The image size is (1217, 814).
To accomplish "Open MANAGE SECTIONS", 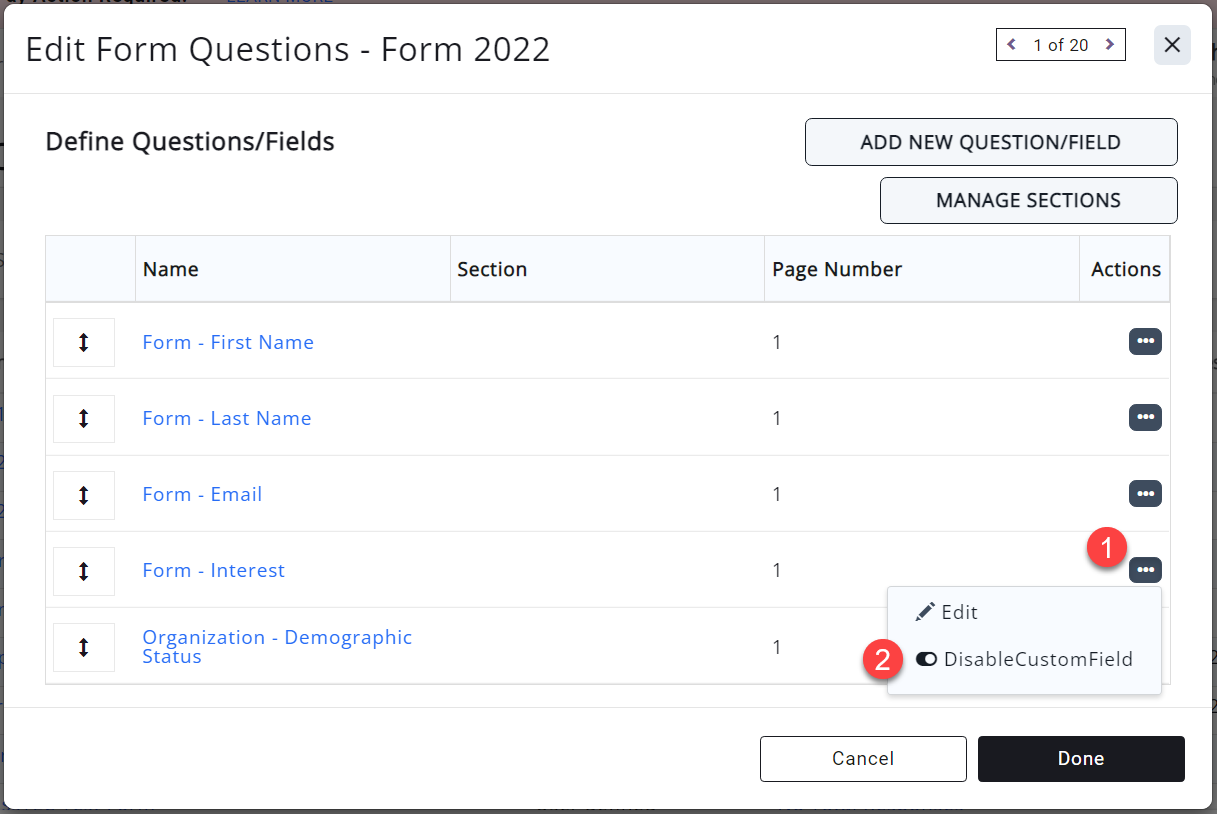I will point(1028,200).
